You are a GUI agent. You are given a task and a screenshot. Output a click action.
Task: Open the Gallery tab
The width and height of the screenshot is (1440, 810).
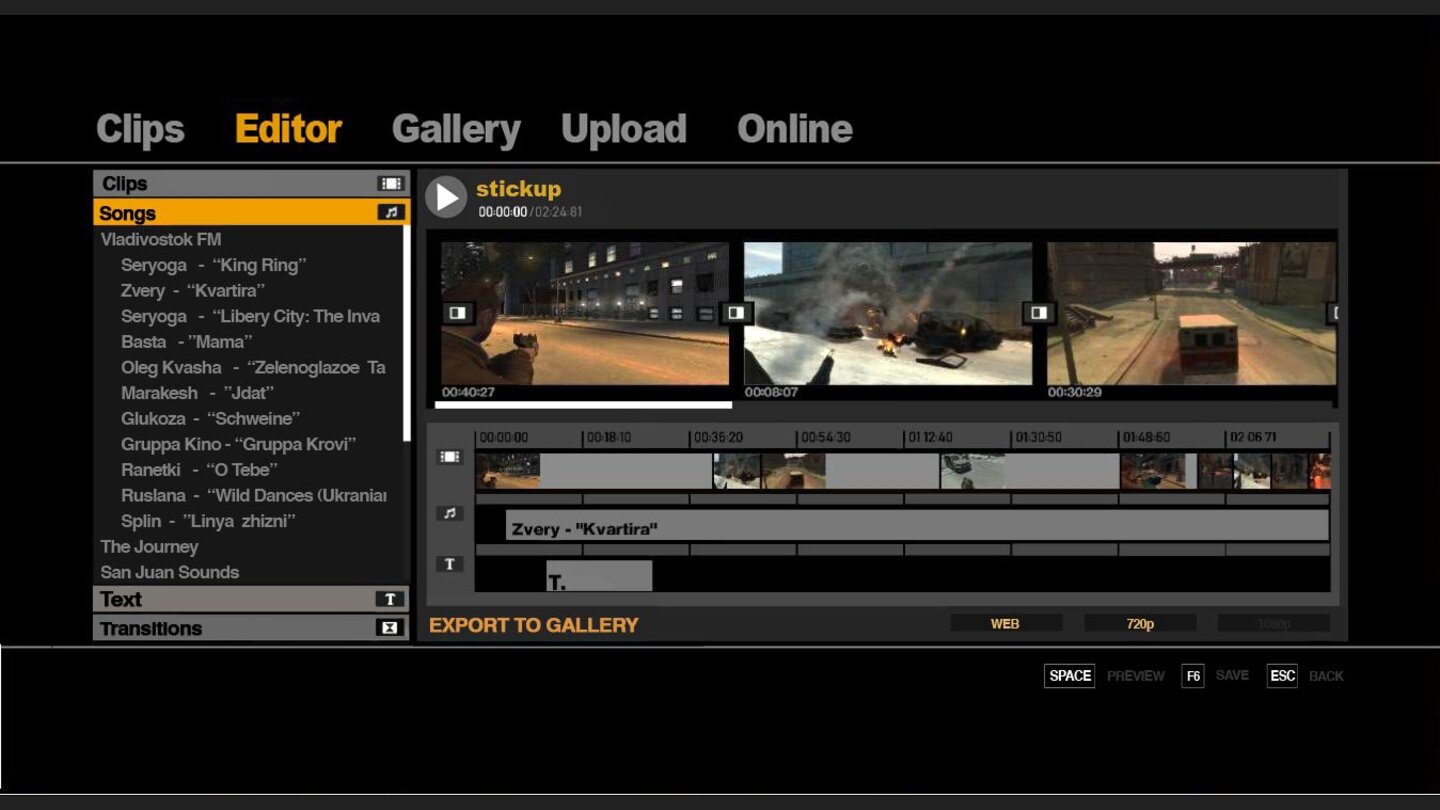coord(456,129)
